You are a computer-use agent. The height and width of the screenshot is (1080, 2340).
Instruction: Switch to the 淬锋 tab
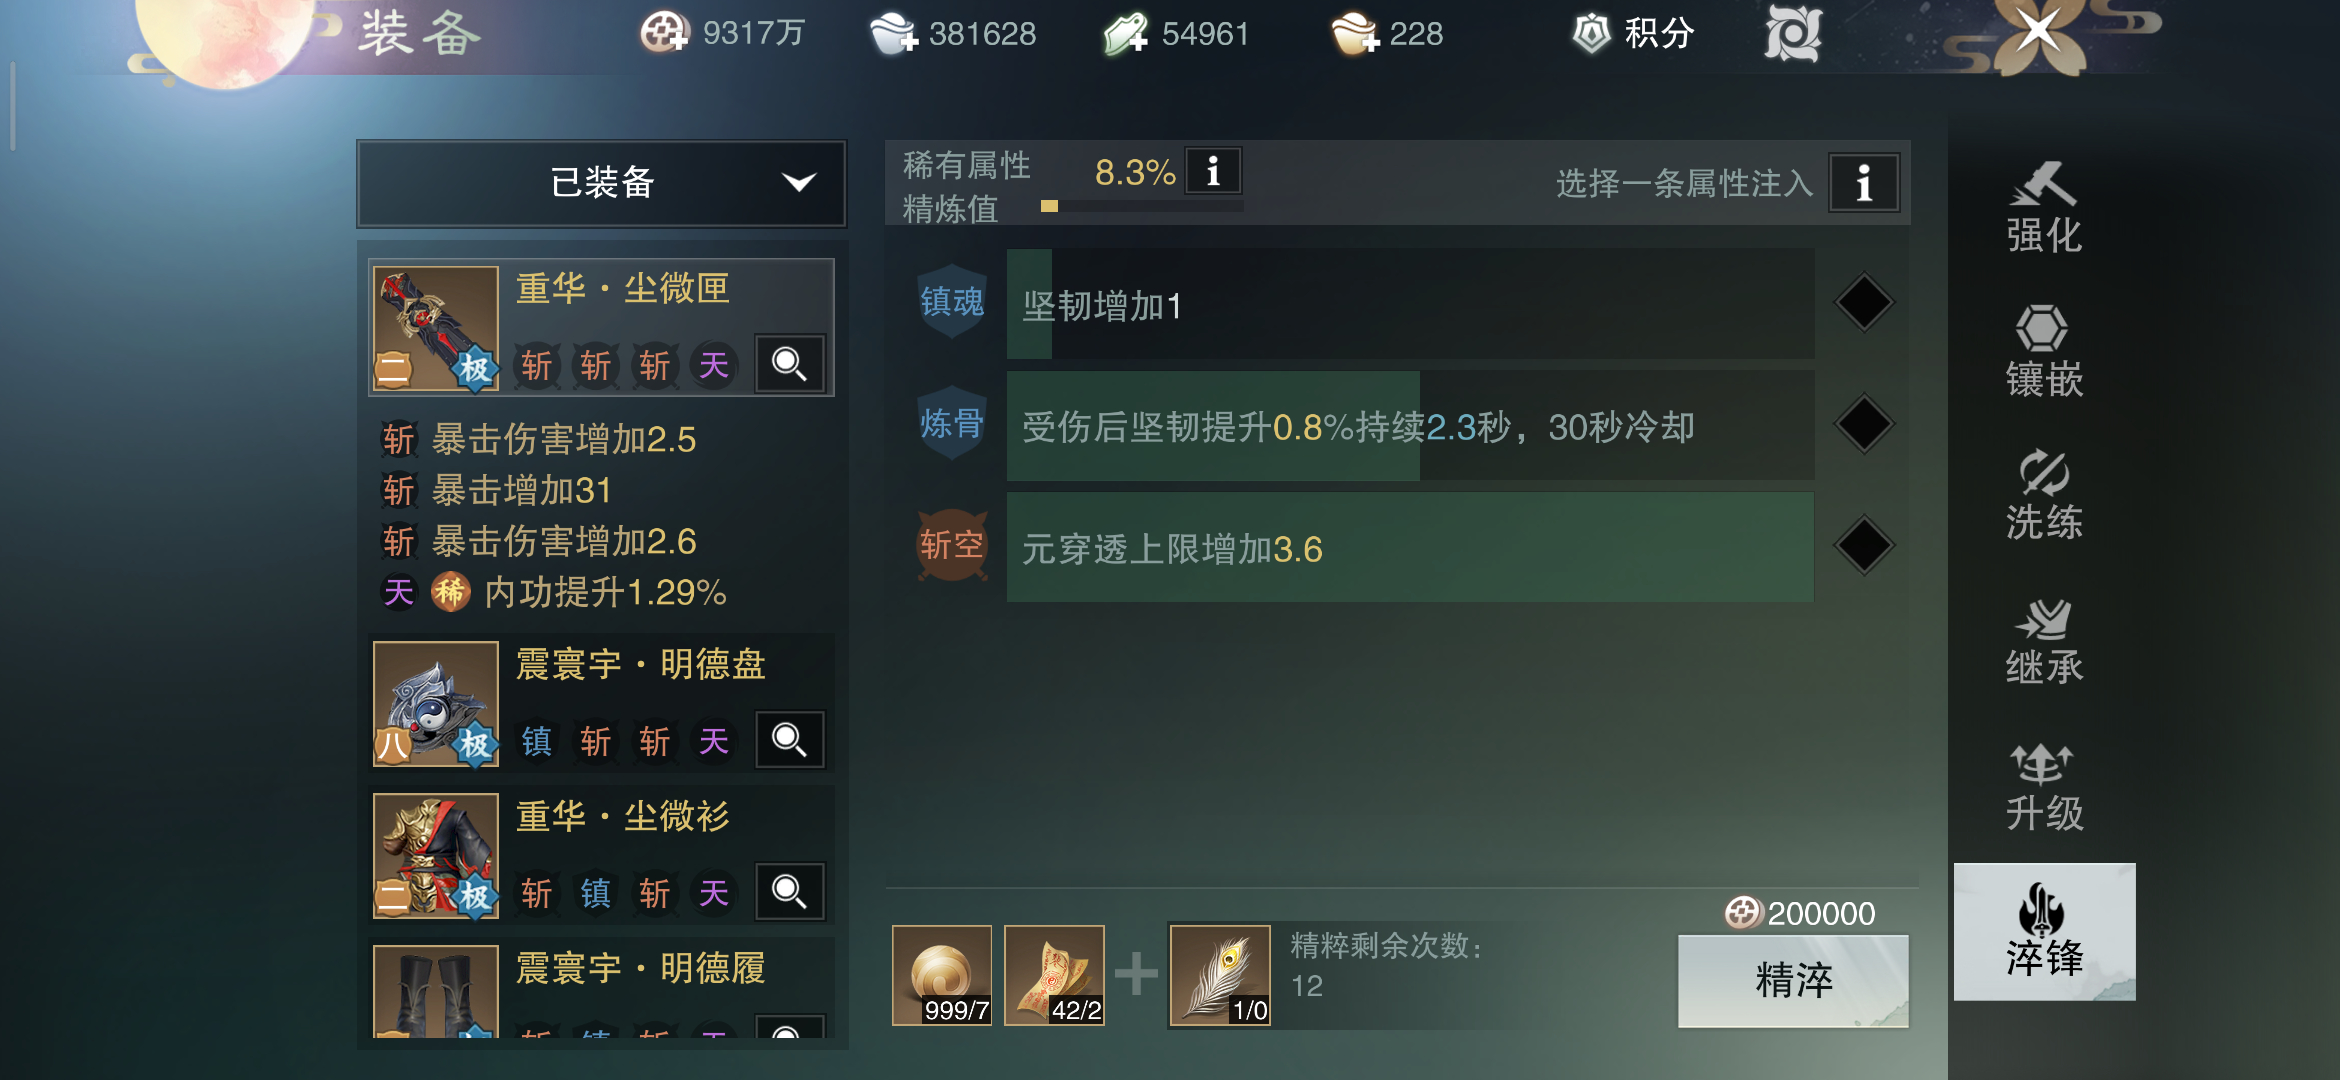point(2044,931)
